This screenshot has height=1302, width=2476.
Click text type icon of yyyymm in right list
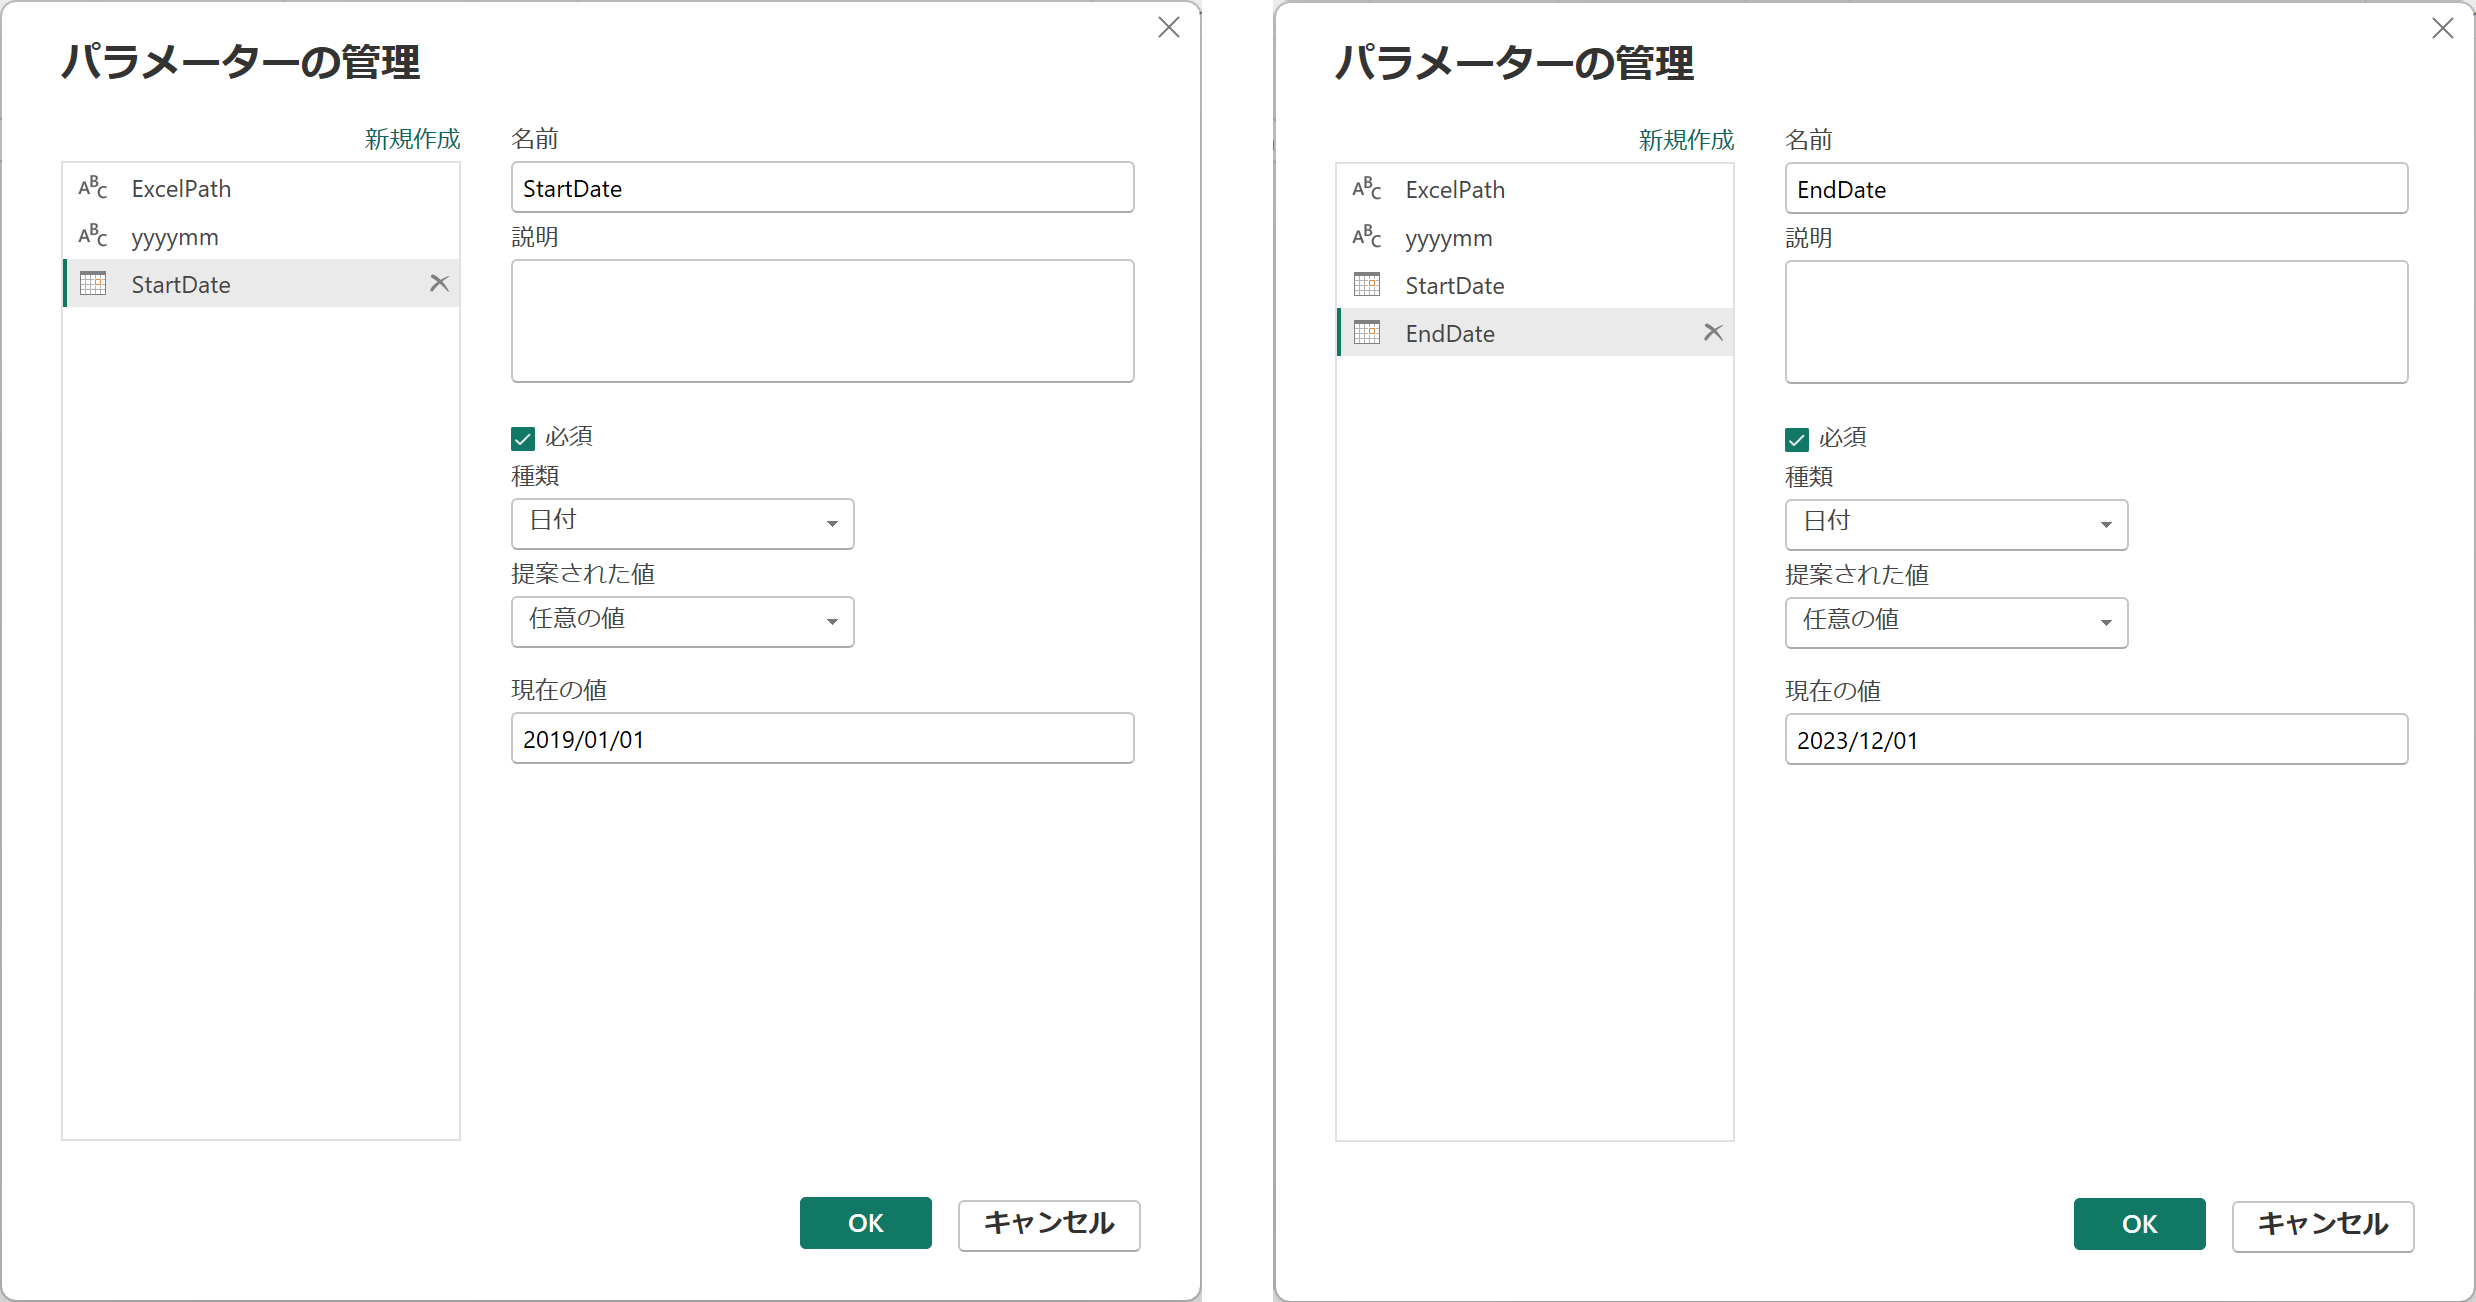pos(1366,237)
